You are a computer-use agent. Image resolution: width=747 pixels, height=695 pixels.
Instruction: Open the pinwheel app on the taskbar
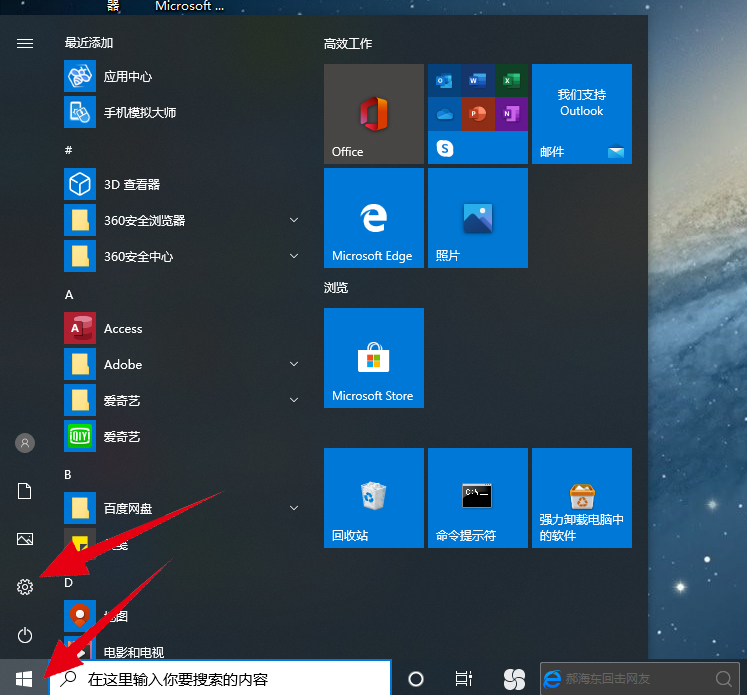pos(515,679)
